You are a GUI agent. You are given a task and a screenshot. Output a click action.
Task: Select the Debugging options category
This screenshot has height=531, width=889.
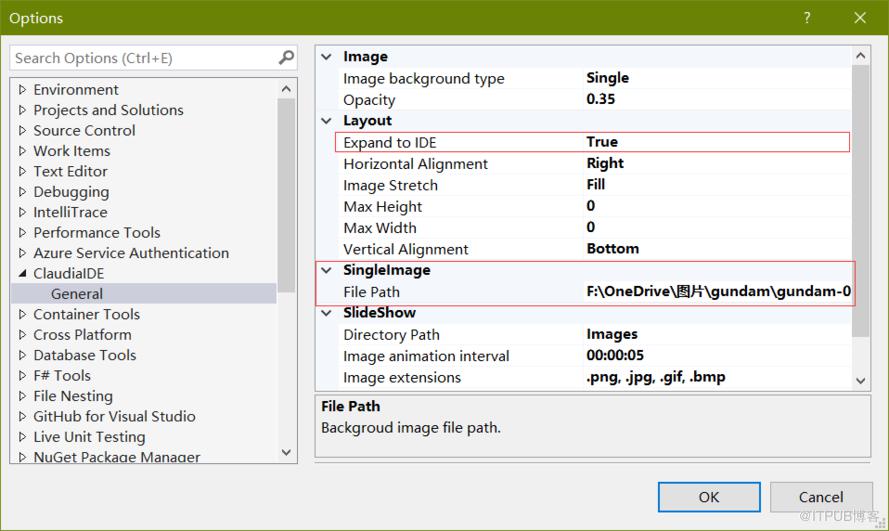tap(71, 192)
